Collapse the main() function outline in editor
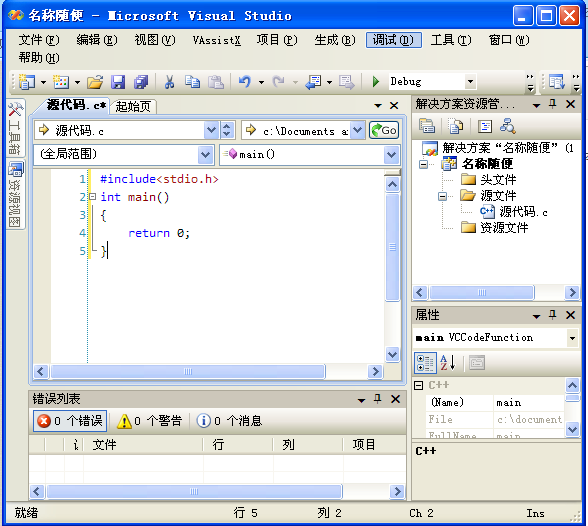The height and width of the screenshot is (526, 588). click(x=93, y=196)
